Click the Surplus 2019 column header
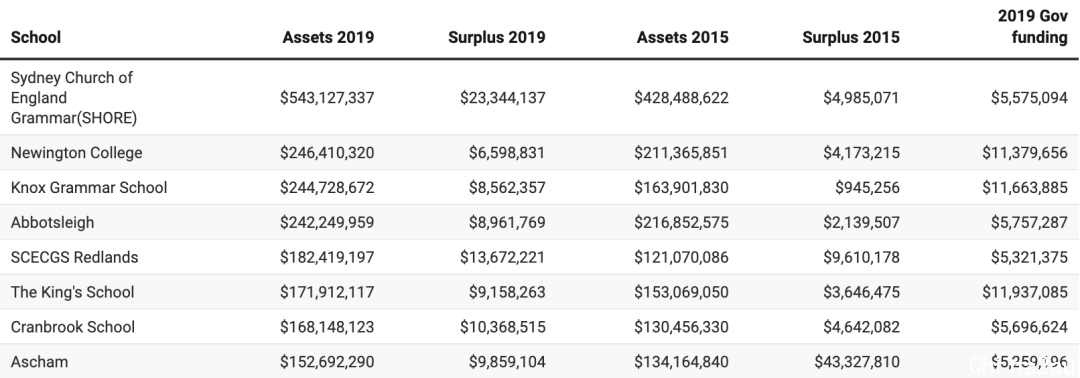 pos(497,37)
